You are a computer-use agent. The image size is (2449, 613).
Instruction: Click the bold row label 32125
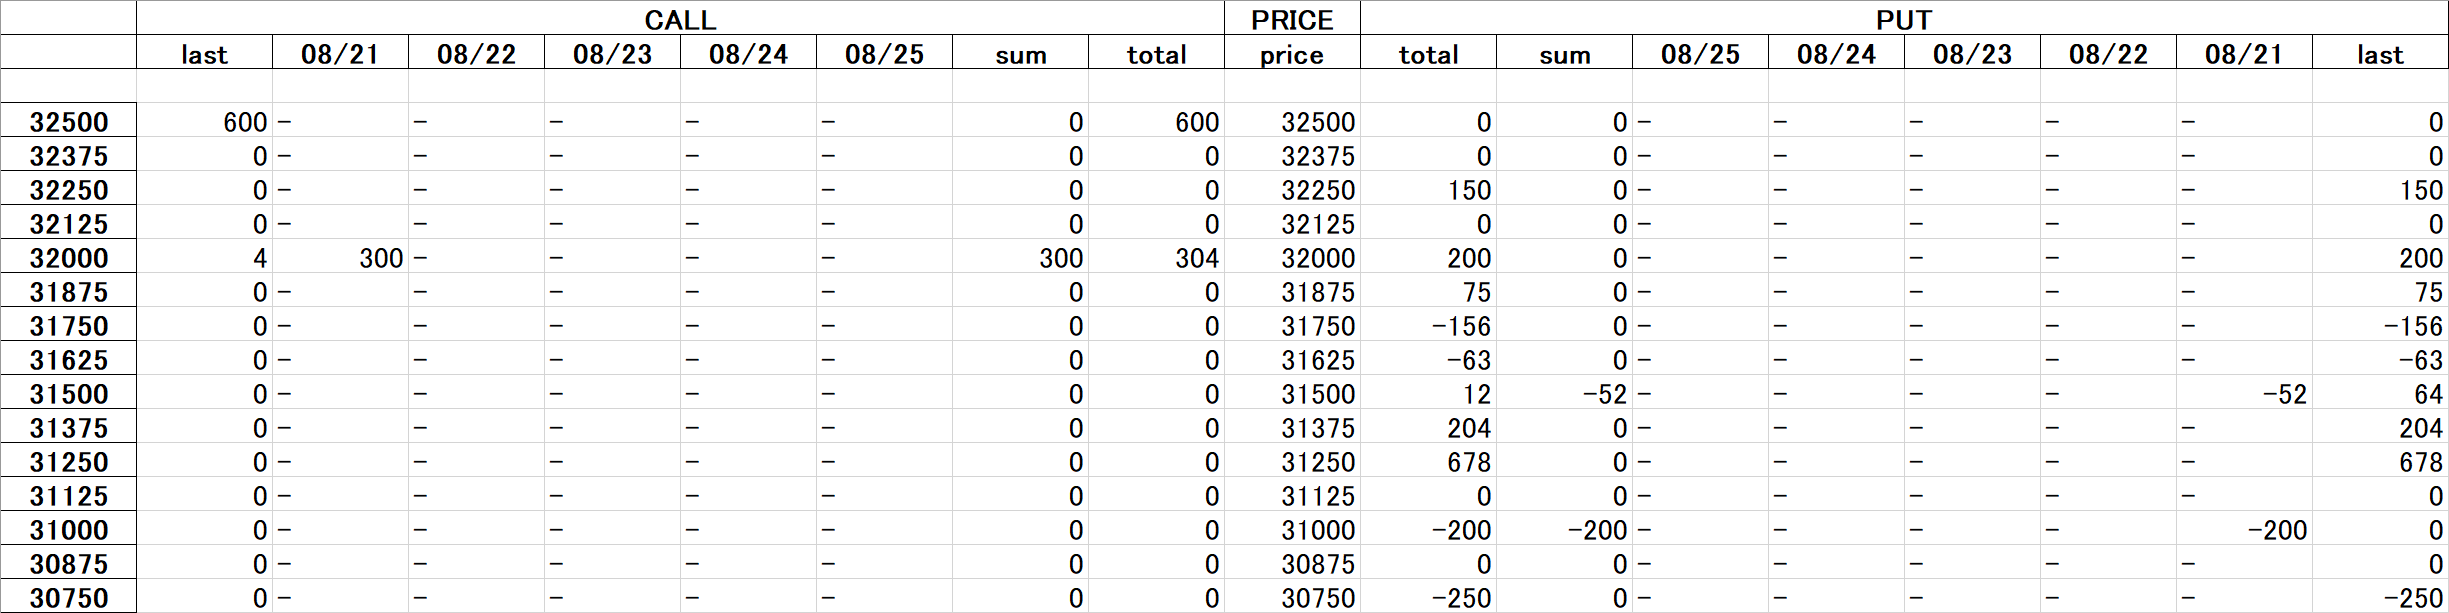(68, 223)
